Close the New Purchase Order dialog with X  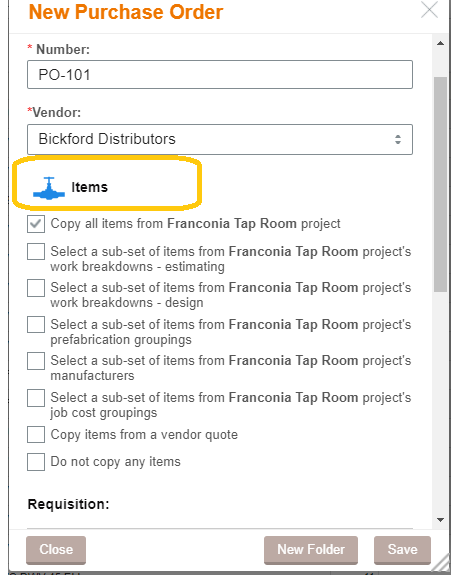pos(429,10)
